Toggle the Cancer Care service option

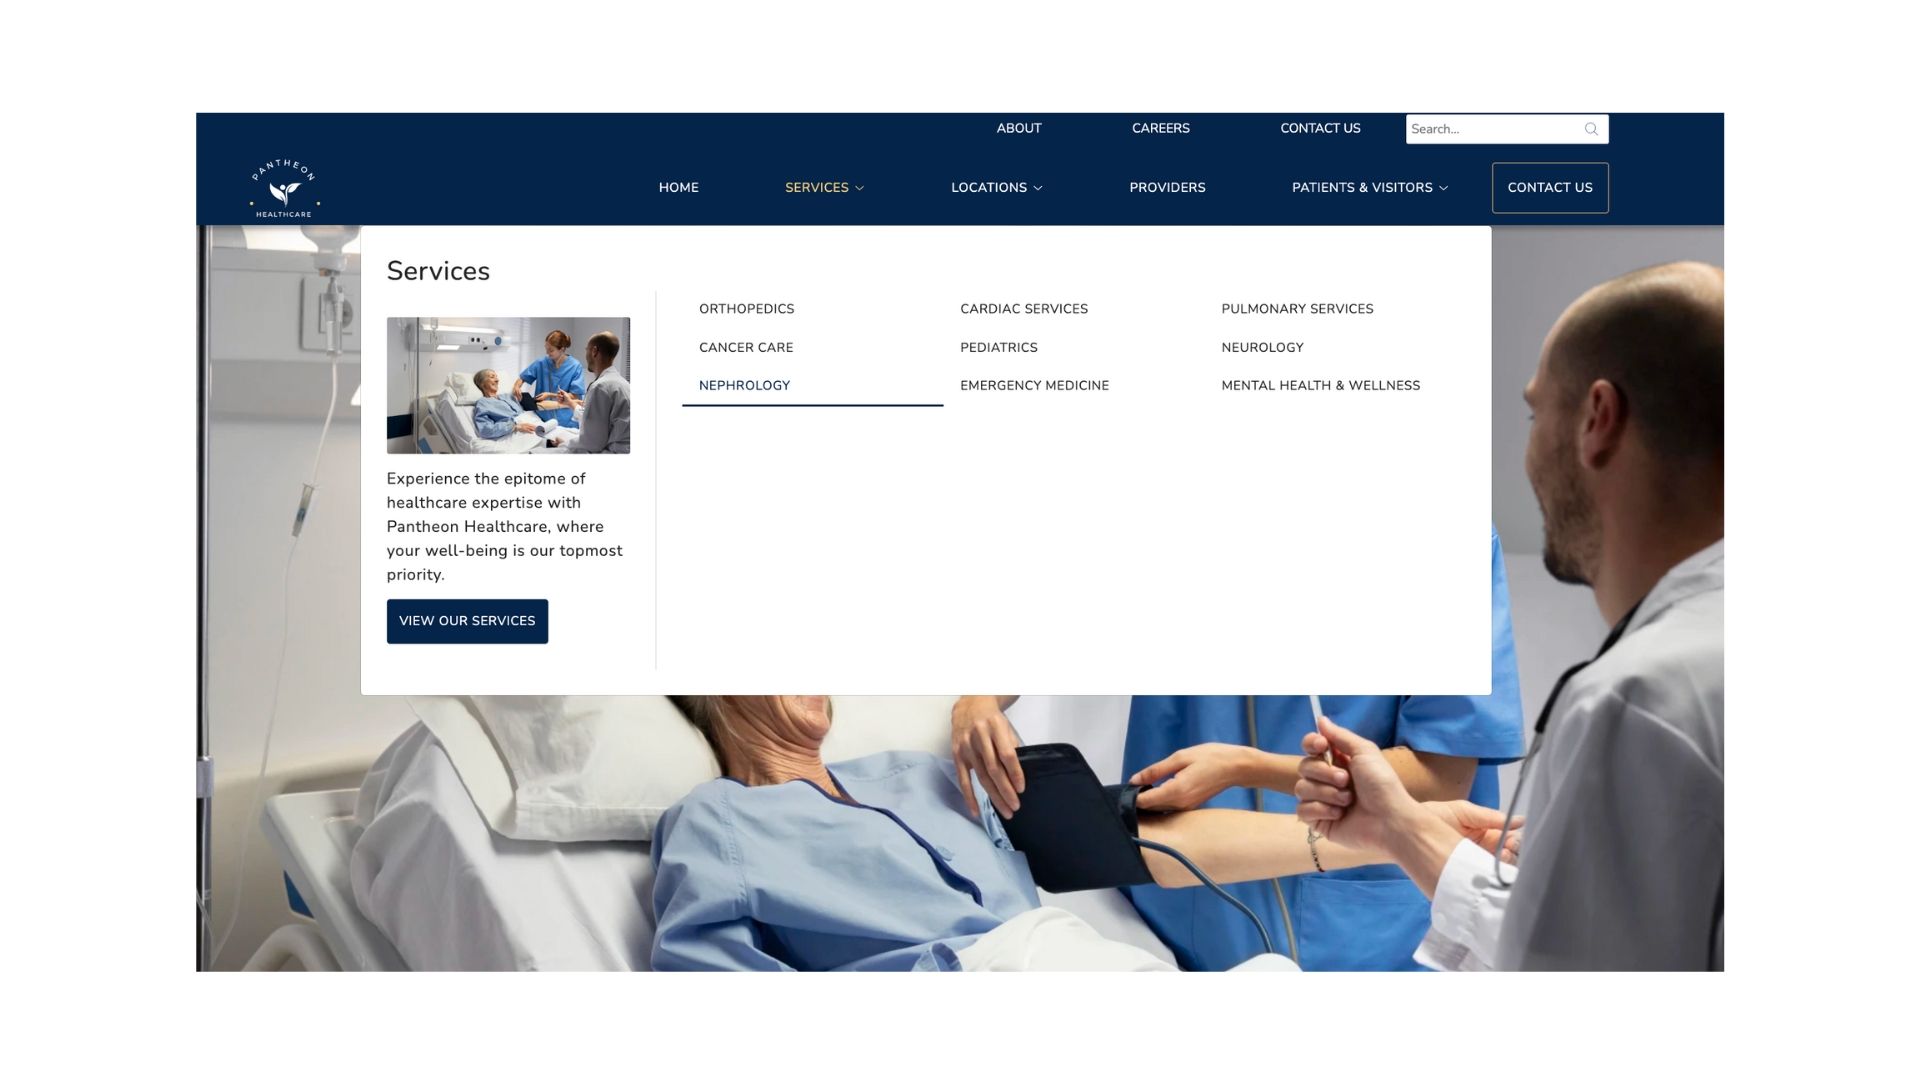pyautogui.click(x=744, y=347)
